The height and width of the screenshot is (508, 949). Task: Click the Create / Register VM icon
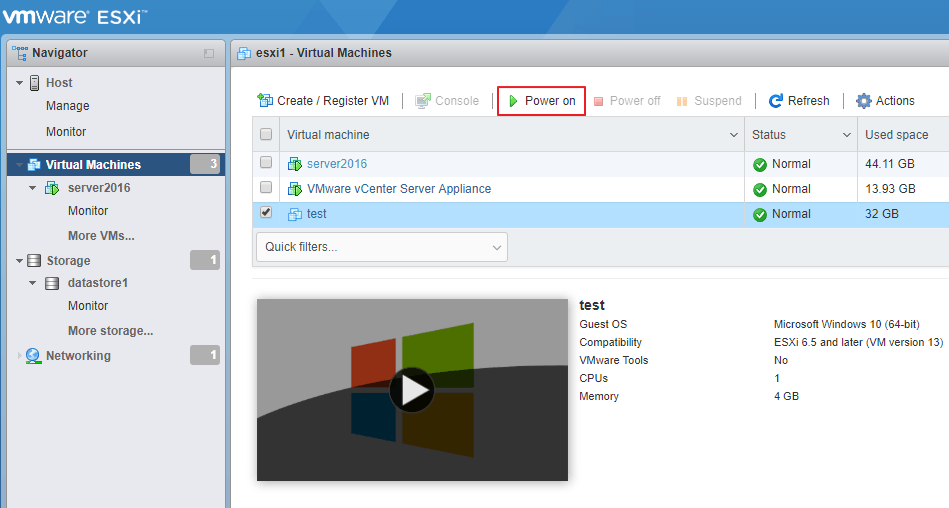tap(265, 100)
